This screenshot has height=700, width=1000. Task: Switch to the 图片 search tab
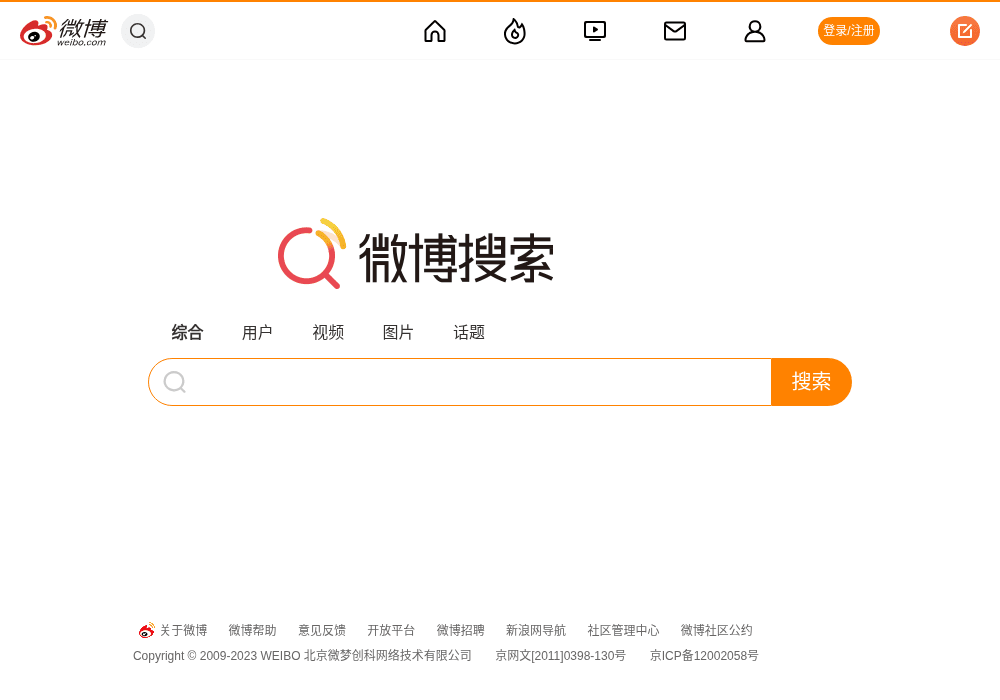coord(398,332)
